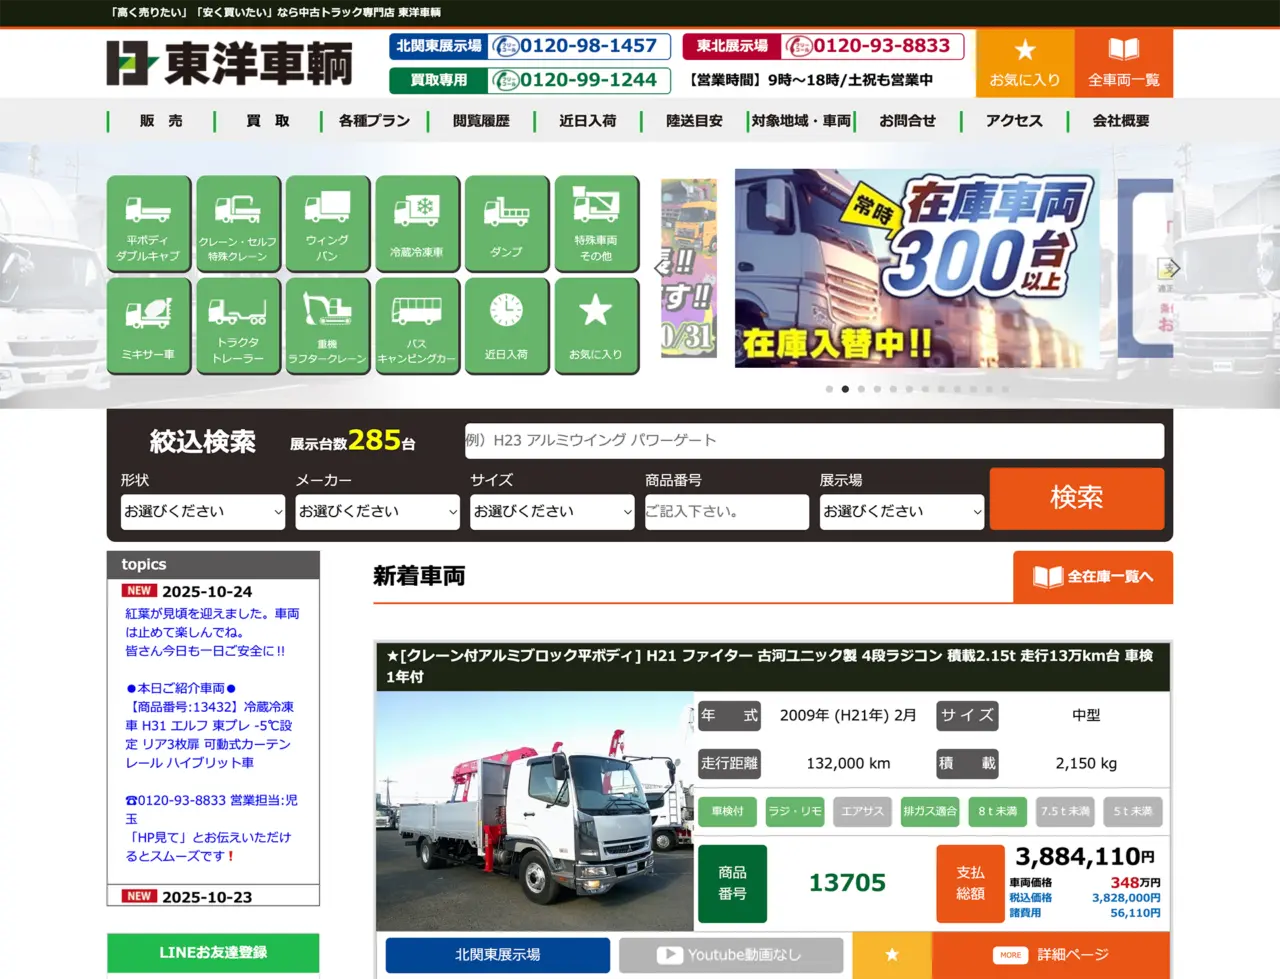The image size is (1280, 979).
Task: Select the ミキサー車 mixer truck icon
Action: [148, 326]
